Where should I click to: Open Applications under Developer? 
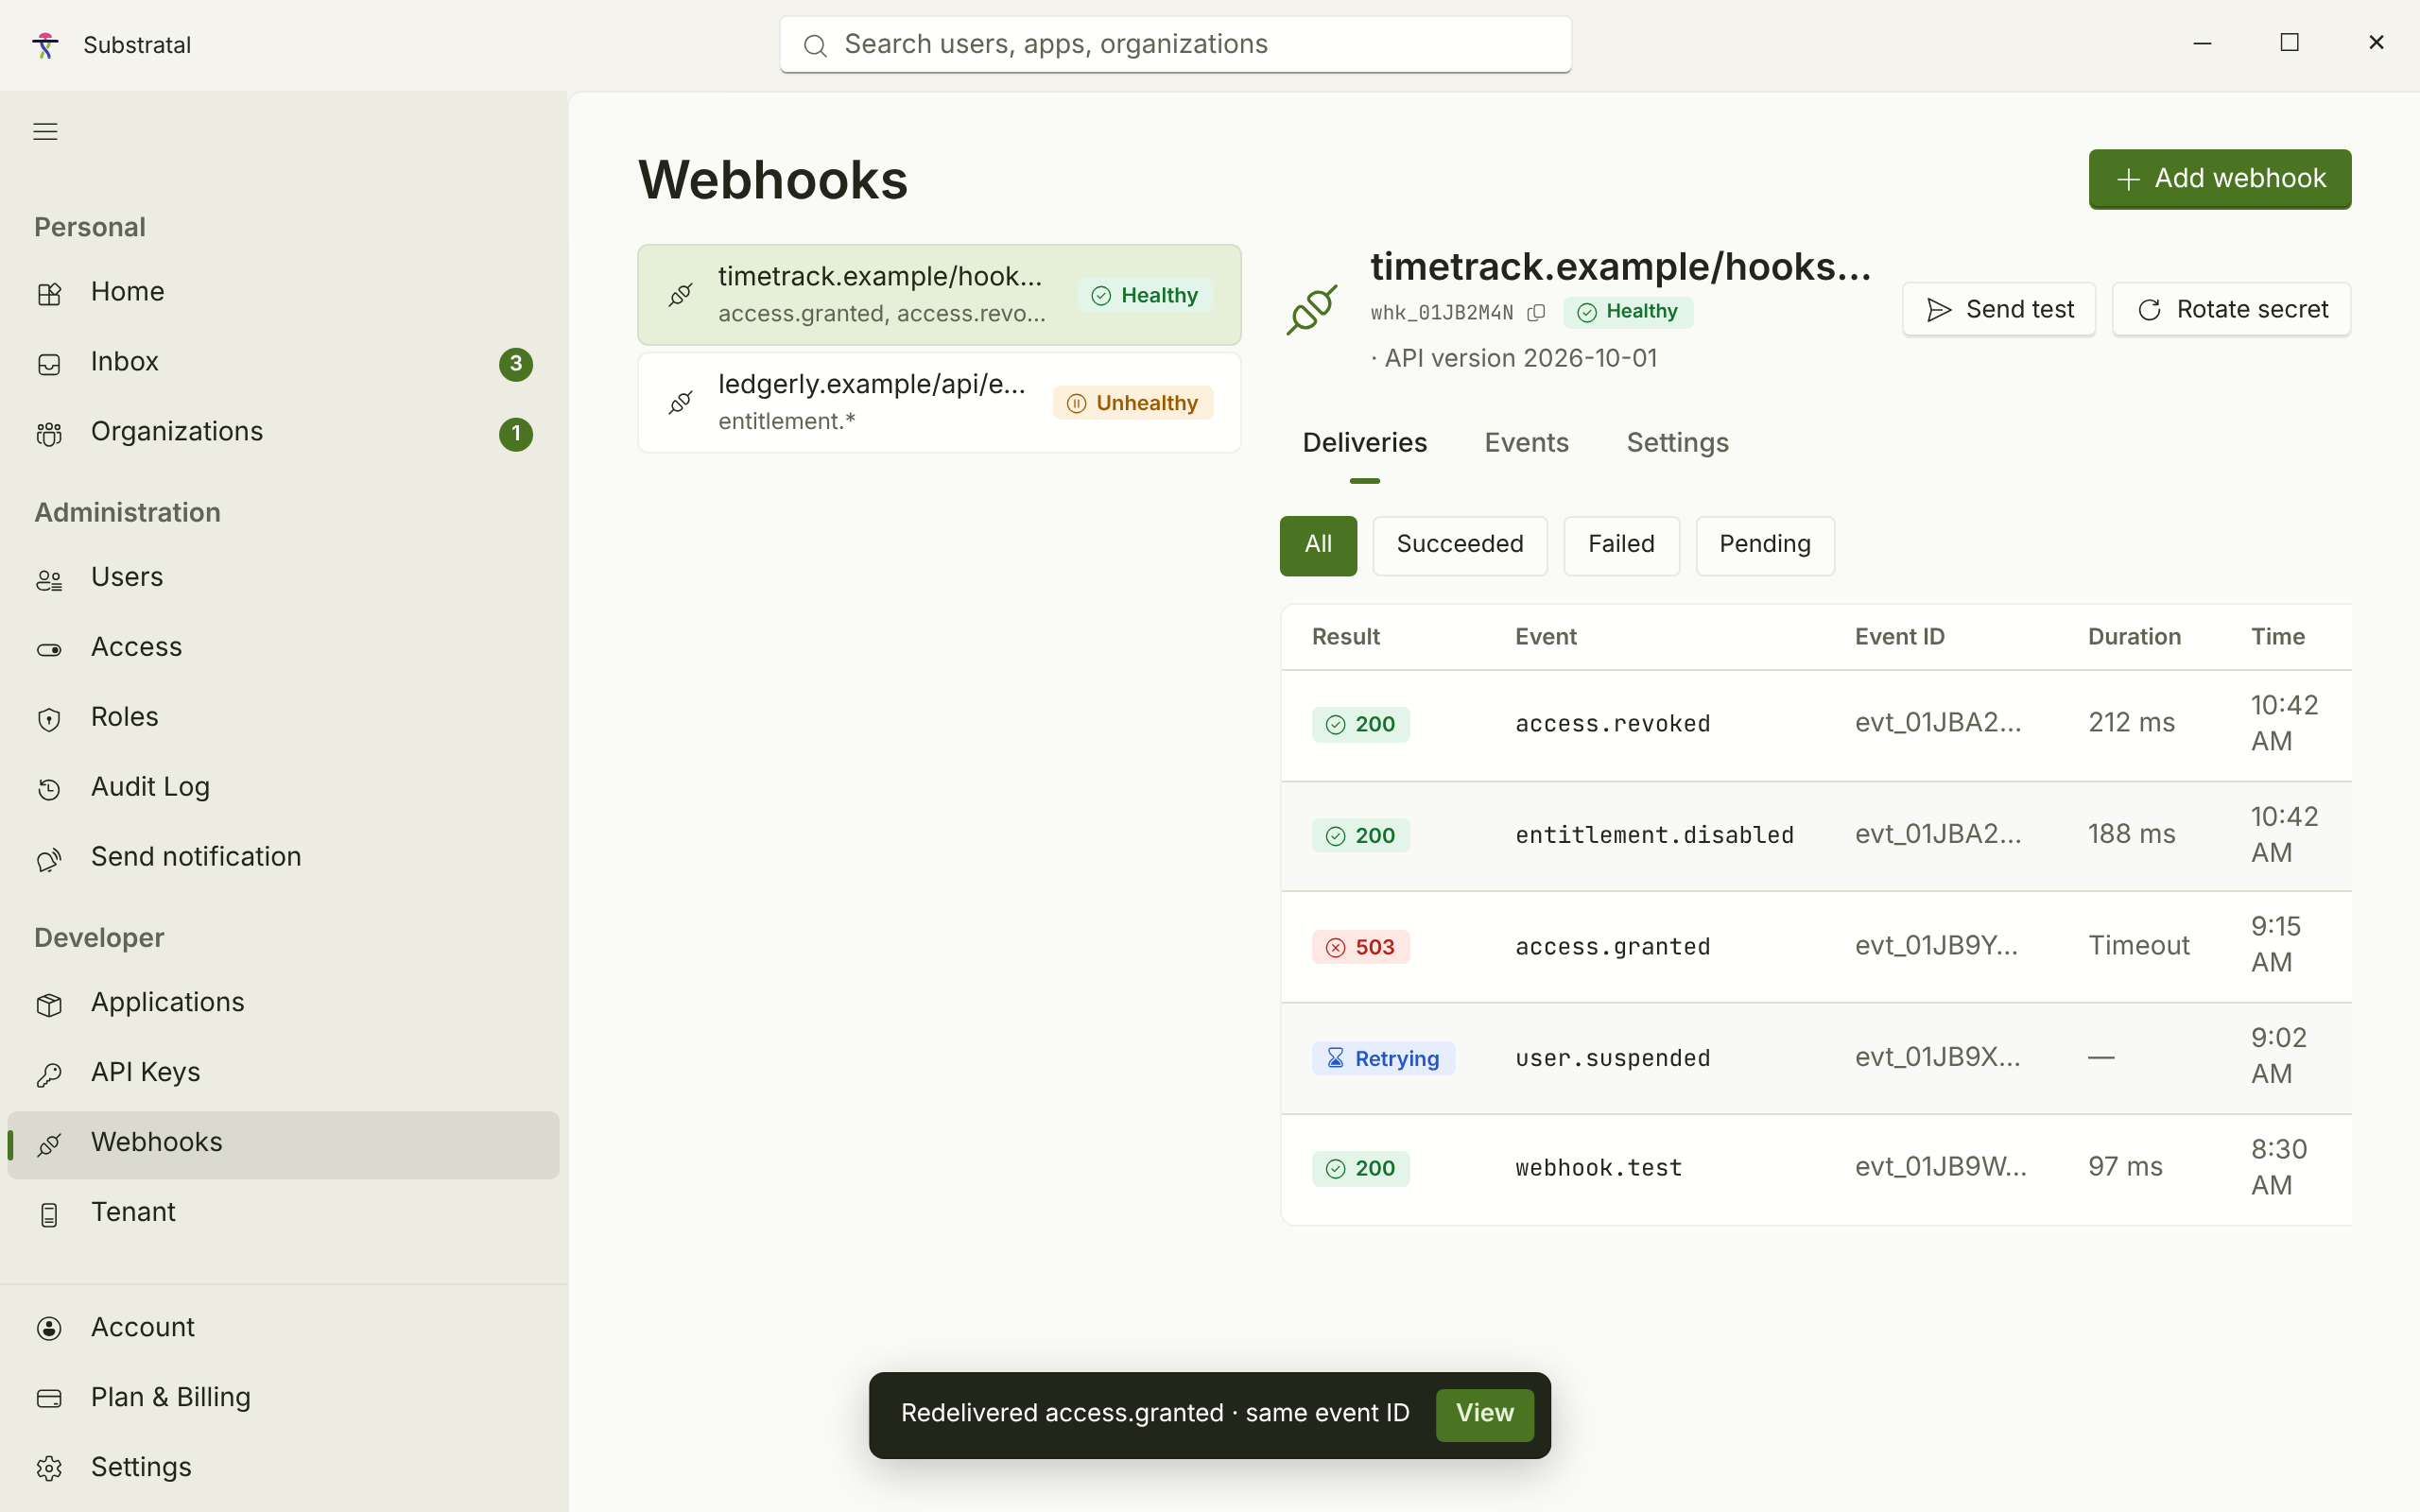283,1003
